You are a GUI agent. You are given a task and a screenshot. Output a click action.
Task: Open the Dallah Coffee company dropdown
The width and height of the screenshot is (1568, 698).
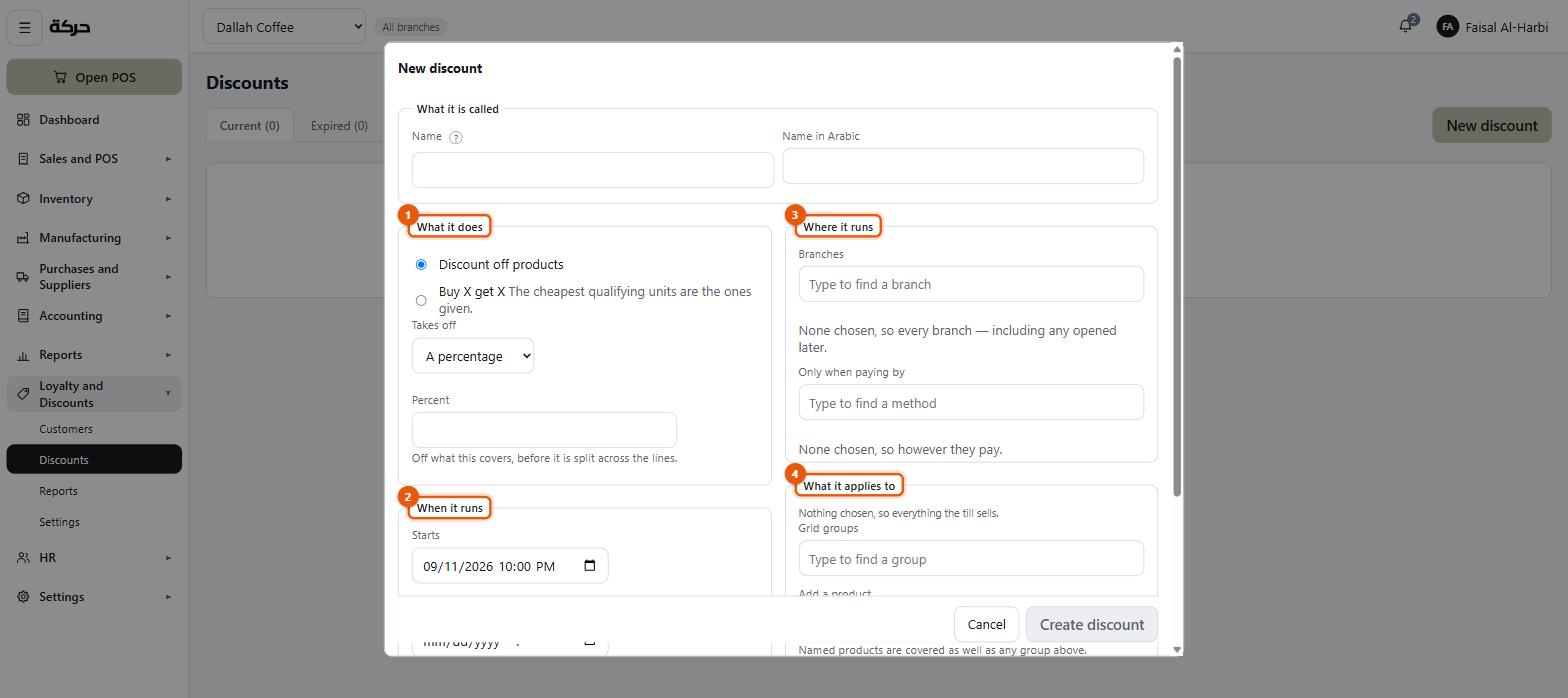(x=284, y=27)
